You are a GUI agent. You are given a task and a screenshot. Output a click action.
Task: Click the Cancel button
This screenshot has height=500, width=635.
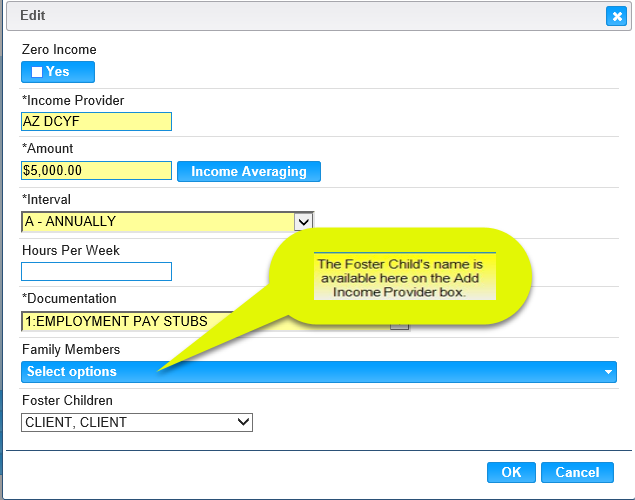pyautogui.click(x=577, y=472)
